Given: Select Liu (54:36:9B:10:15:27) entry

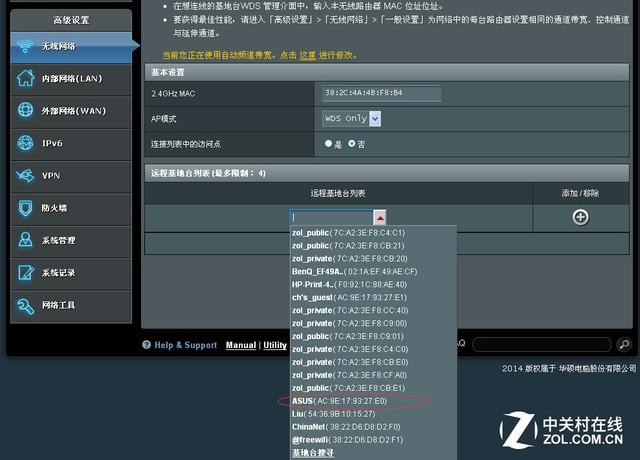Looking at the screenshot, I should point(333,414).
